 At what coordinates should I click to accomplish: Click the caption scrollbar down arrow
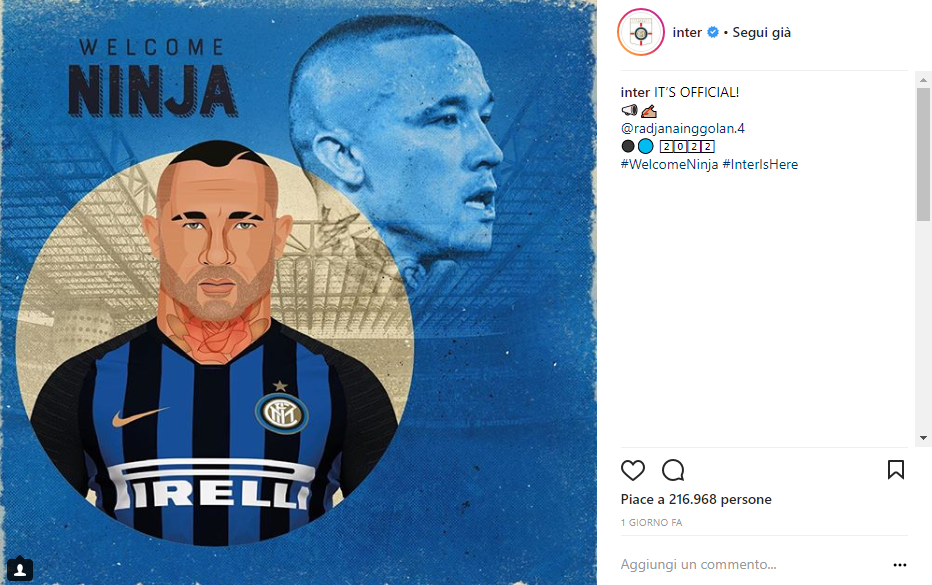click(x=923, y=438)
